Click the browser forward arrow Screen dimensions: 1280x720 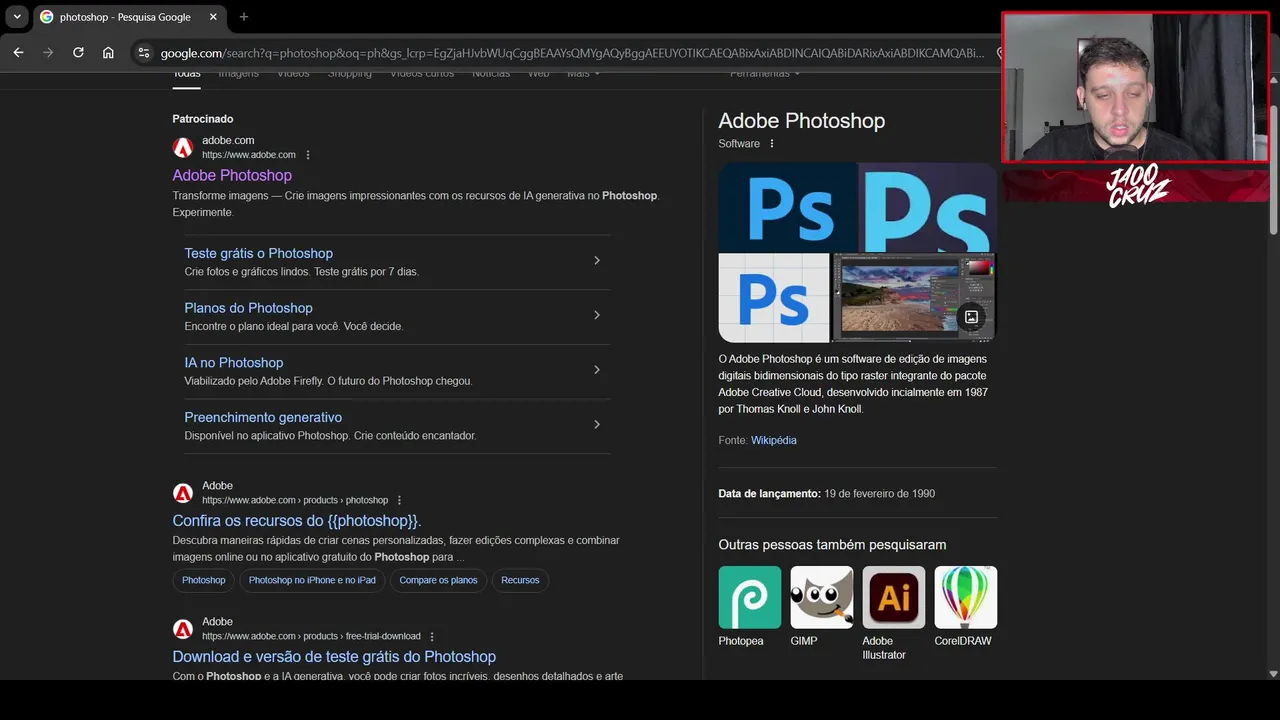pos(48,53)
